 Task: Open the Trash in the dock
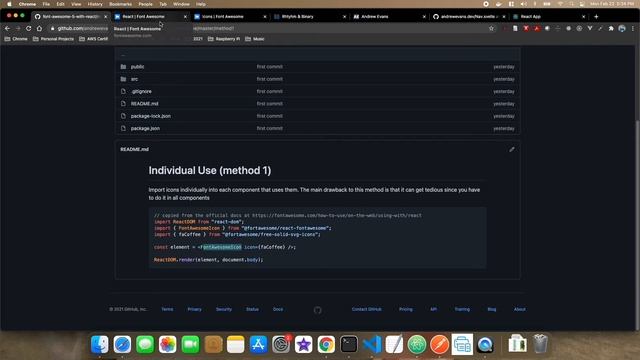(540, 344)
